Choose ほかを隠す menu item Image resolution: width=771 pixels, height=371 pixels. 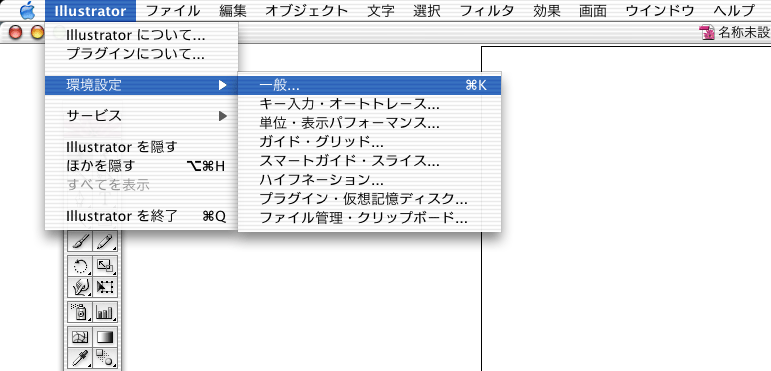(x=142, y=166)
